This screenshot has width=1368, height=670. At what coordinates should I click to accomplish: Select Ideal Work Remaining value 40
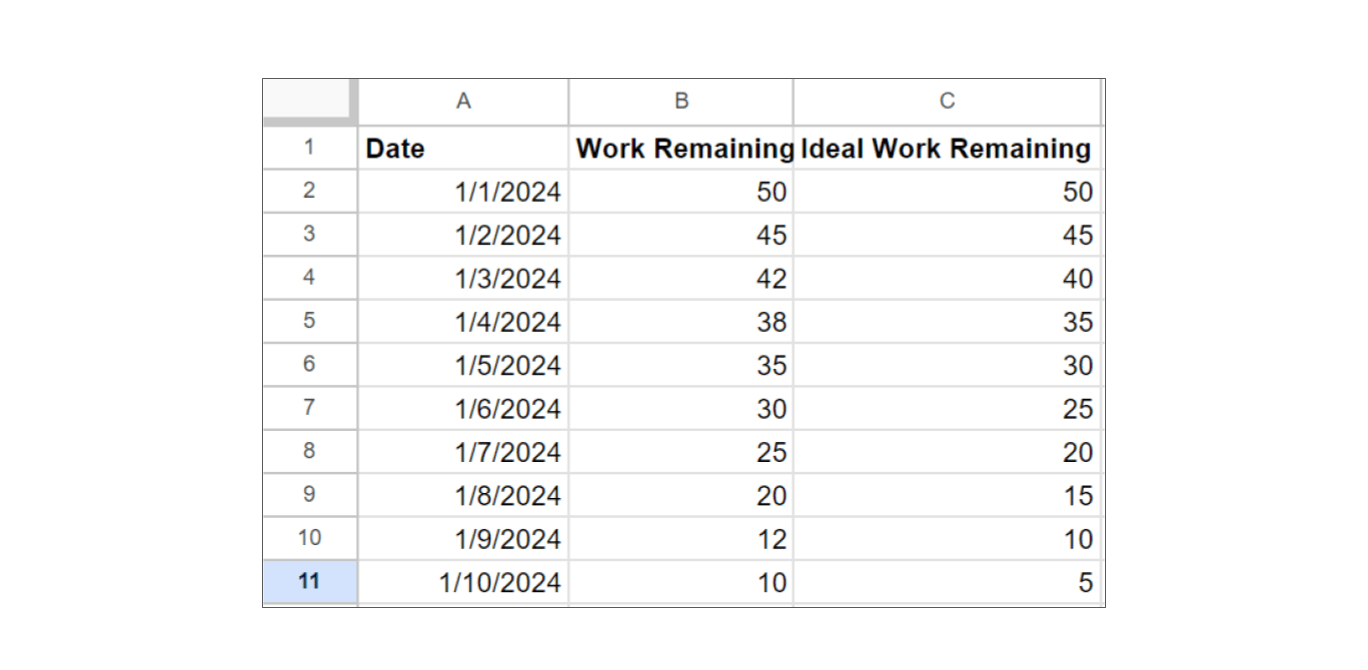(947, 278)
